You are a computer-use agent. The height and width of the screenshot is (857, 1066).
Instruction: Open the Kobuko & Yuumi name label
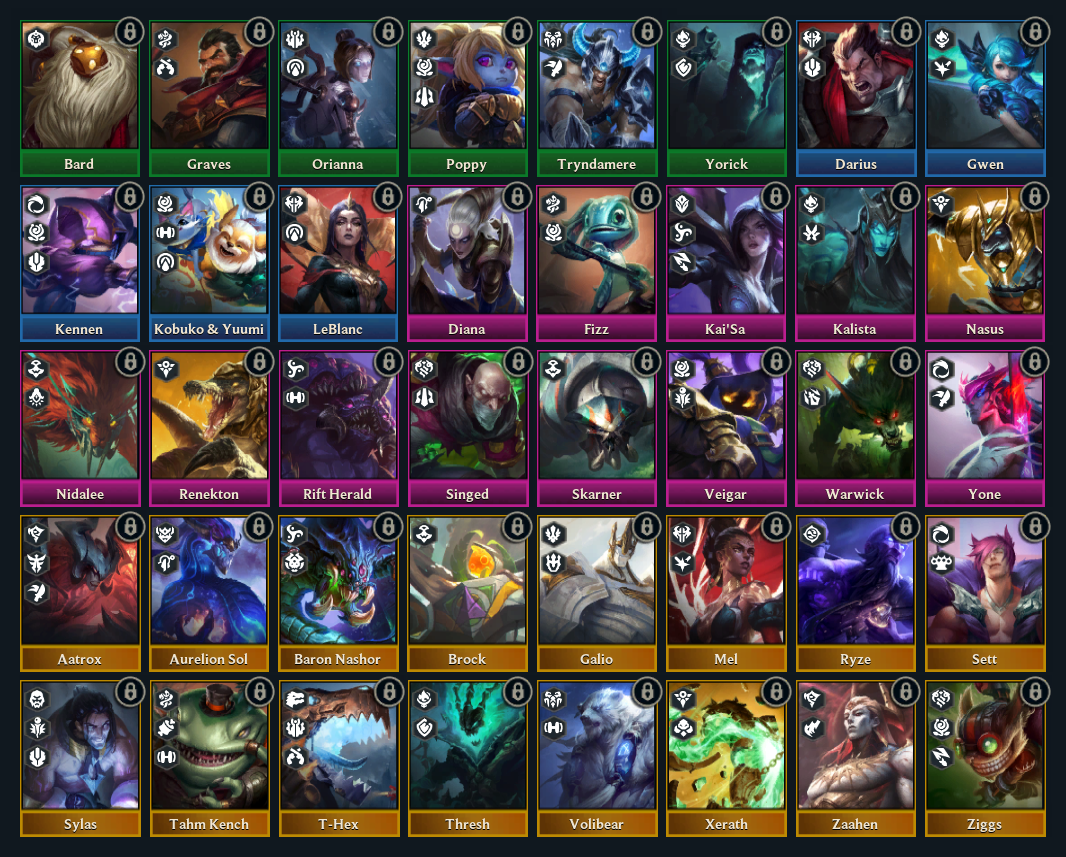(209, 329)
